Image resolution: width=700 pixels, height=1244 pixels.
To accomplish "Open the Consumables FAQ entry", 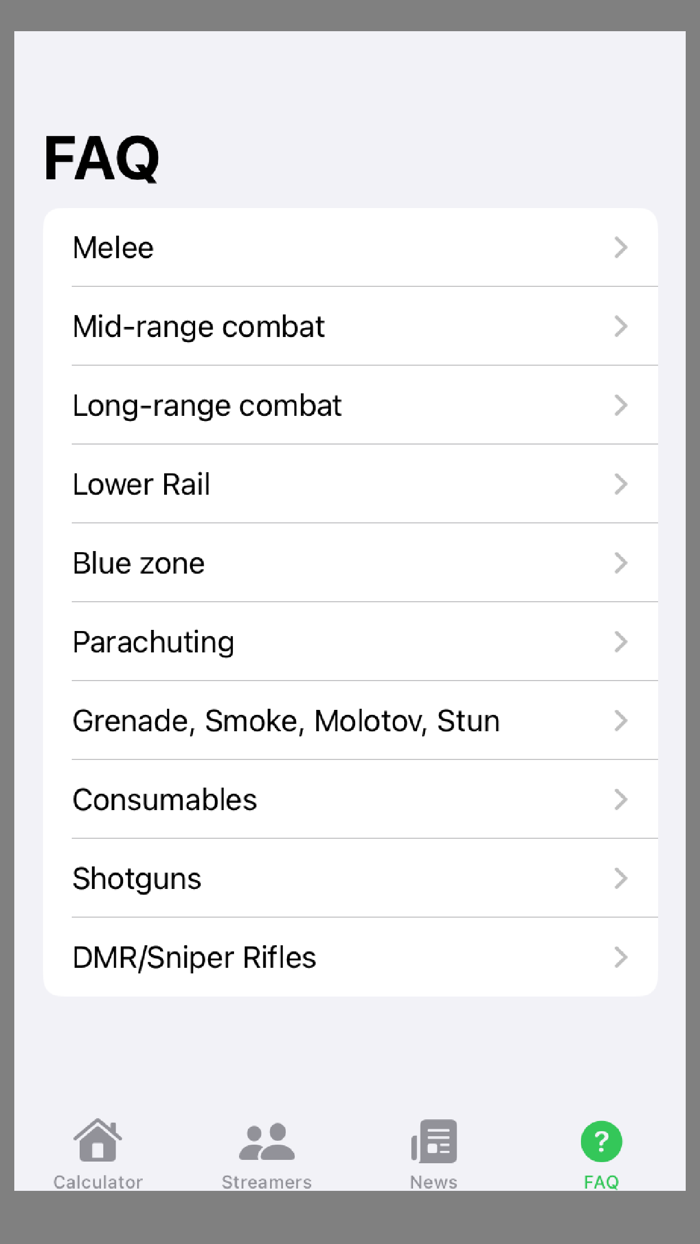I will [x=350, y=799].
